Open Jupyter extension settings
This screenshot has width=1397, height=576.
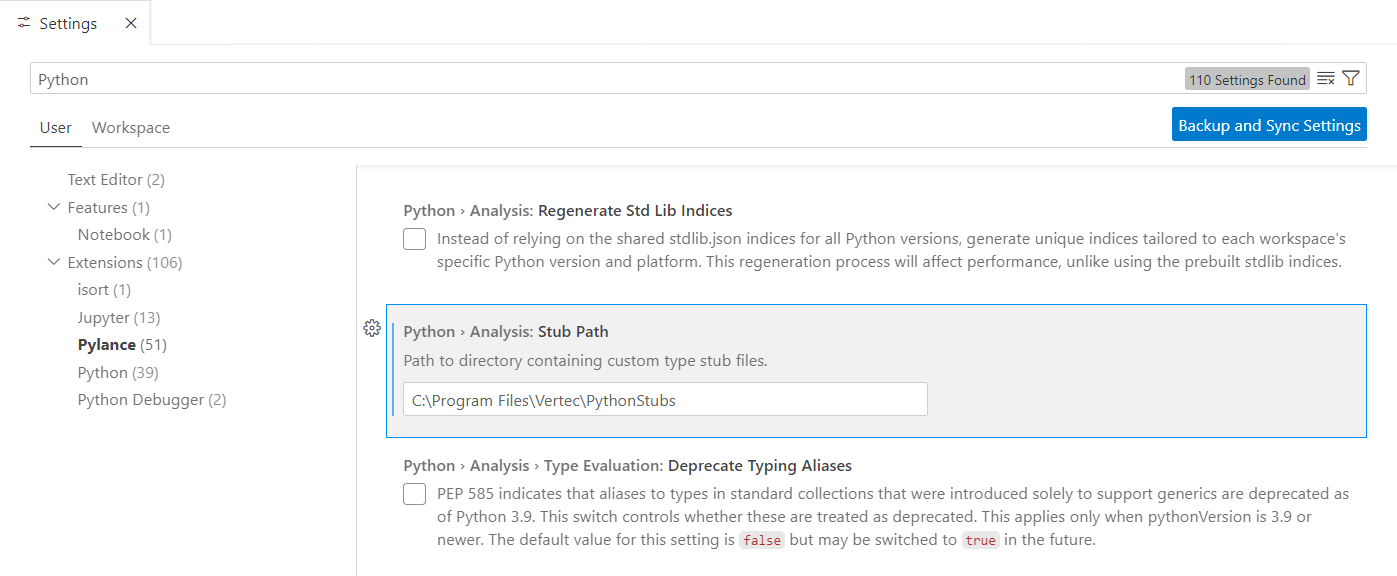[x=118, y=318]
